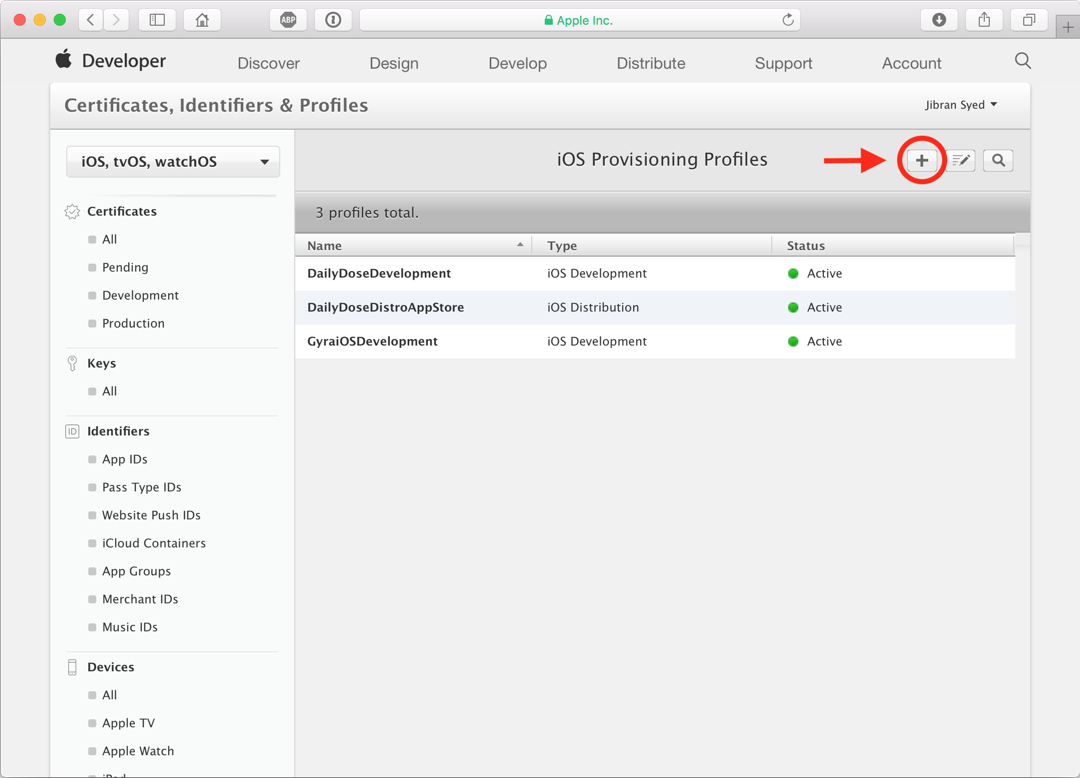Open the Jibran Syed account dropdown
This screenshot has height=778, width=1080.
coord(961,105)
